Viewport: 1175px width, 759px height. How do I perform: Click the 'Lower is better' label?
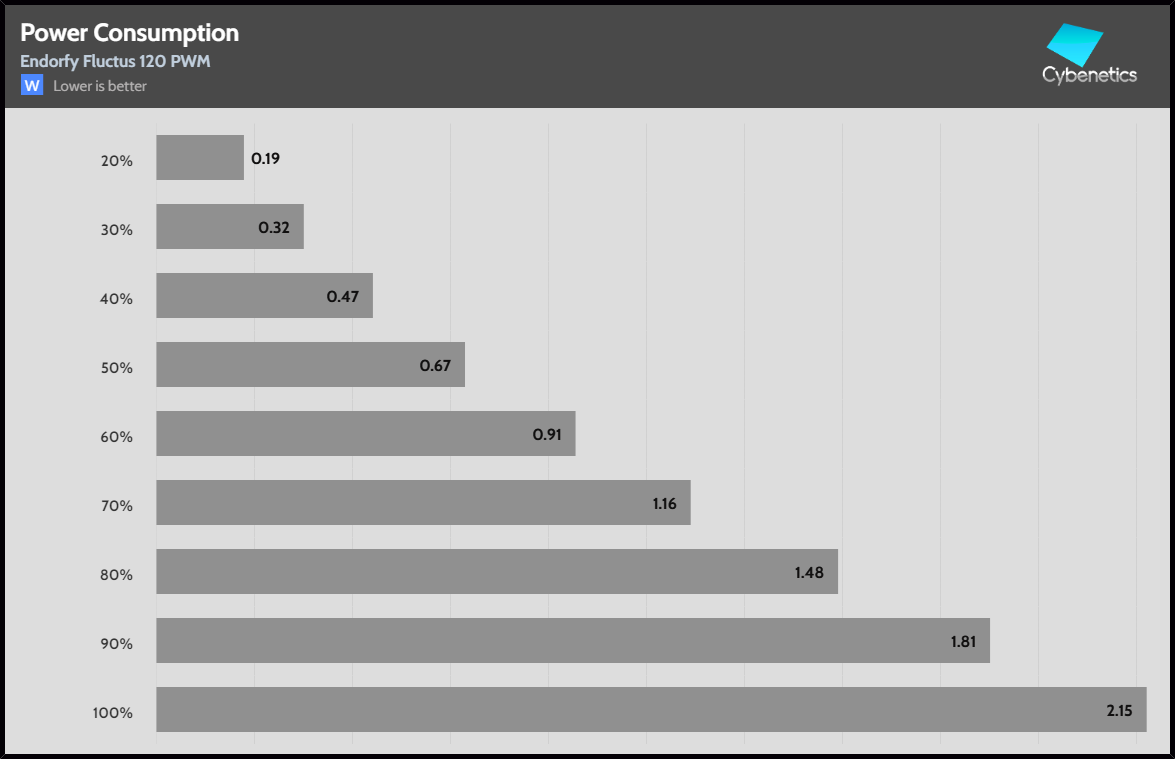point(100,86)
